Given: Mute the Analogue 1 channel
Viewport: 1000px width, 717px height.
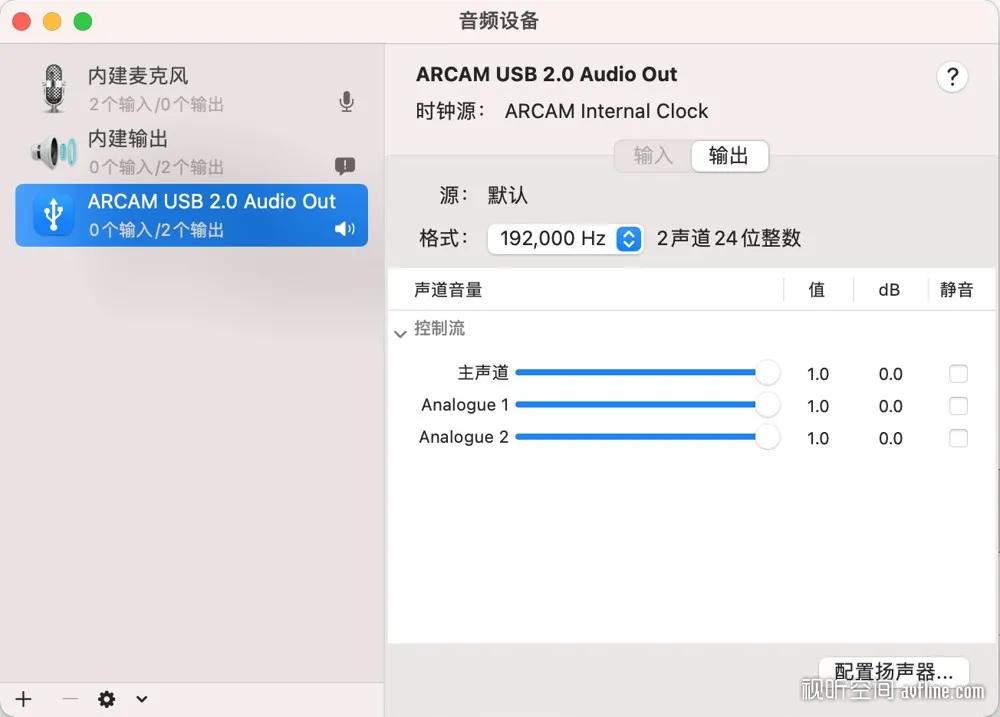Looking at the screenshot, I should [x=957, y=405].
